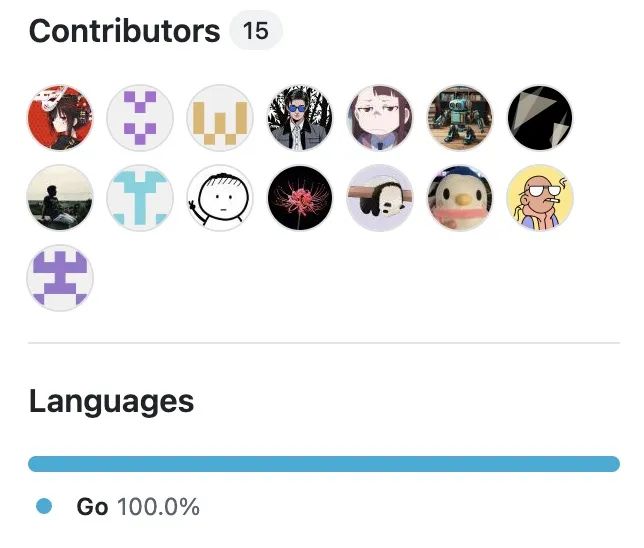Open the red spider lily flower avatar

coord(300,198)
